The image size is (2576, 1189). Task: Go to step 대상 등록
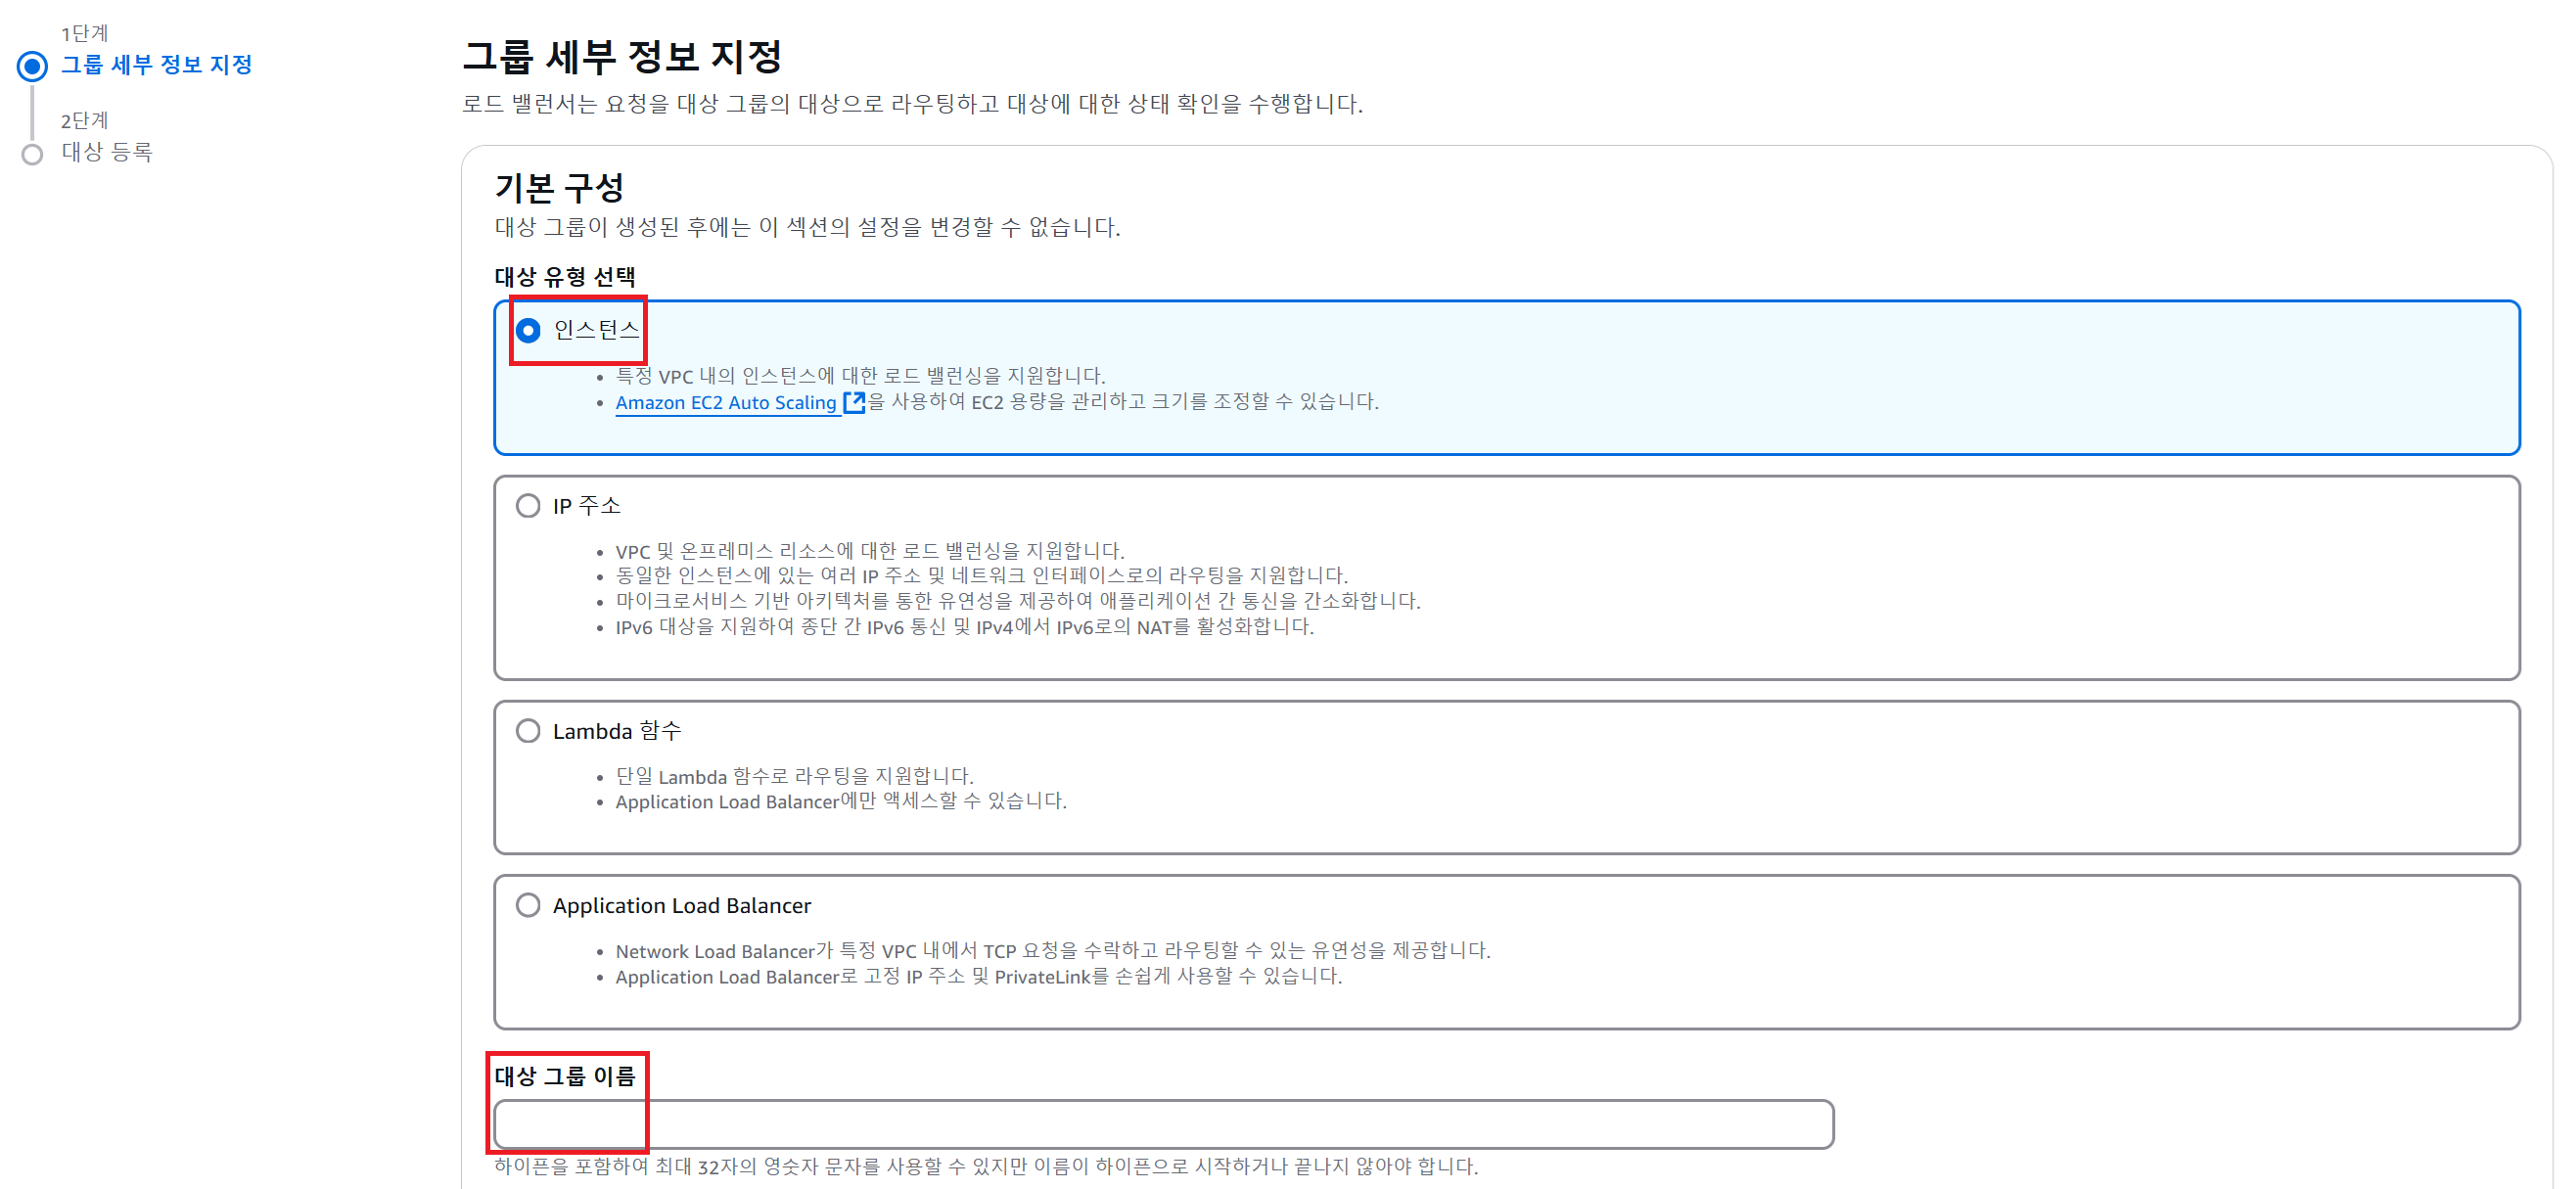click(107, 152)
